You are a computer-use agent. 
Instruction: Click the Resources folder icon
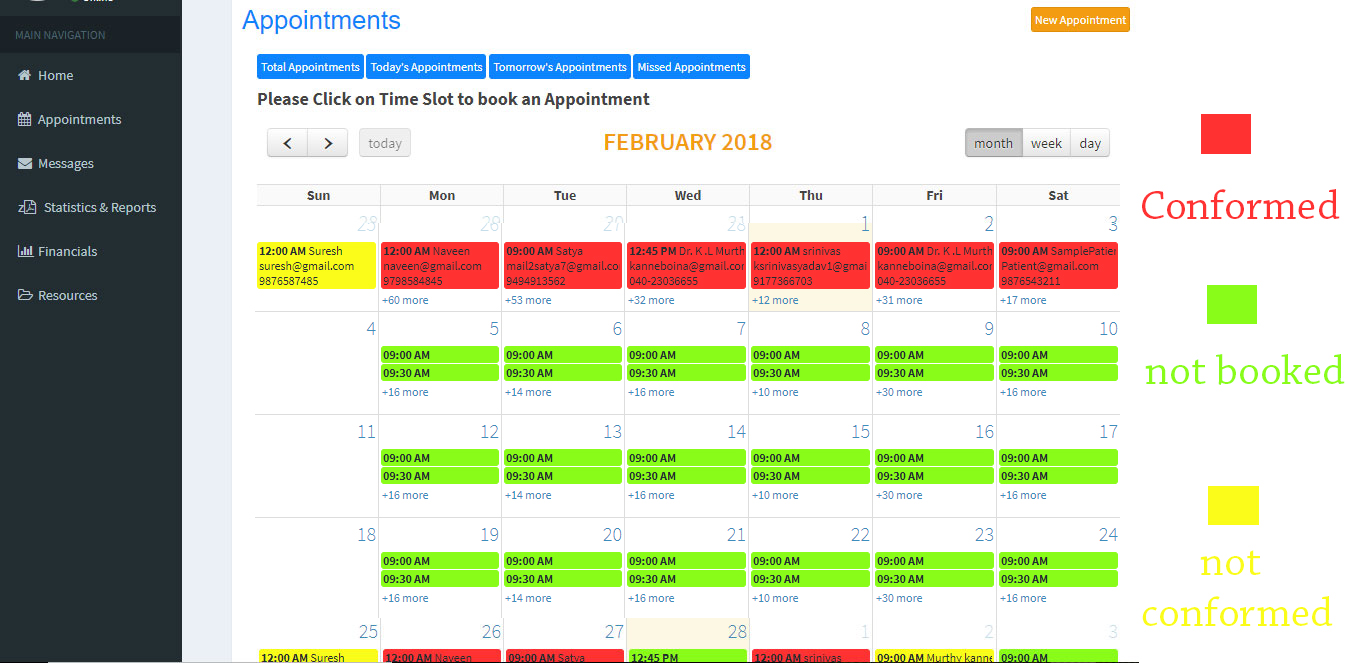(25, 295)
